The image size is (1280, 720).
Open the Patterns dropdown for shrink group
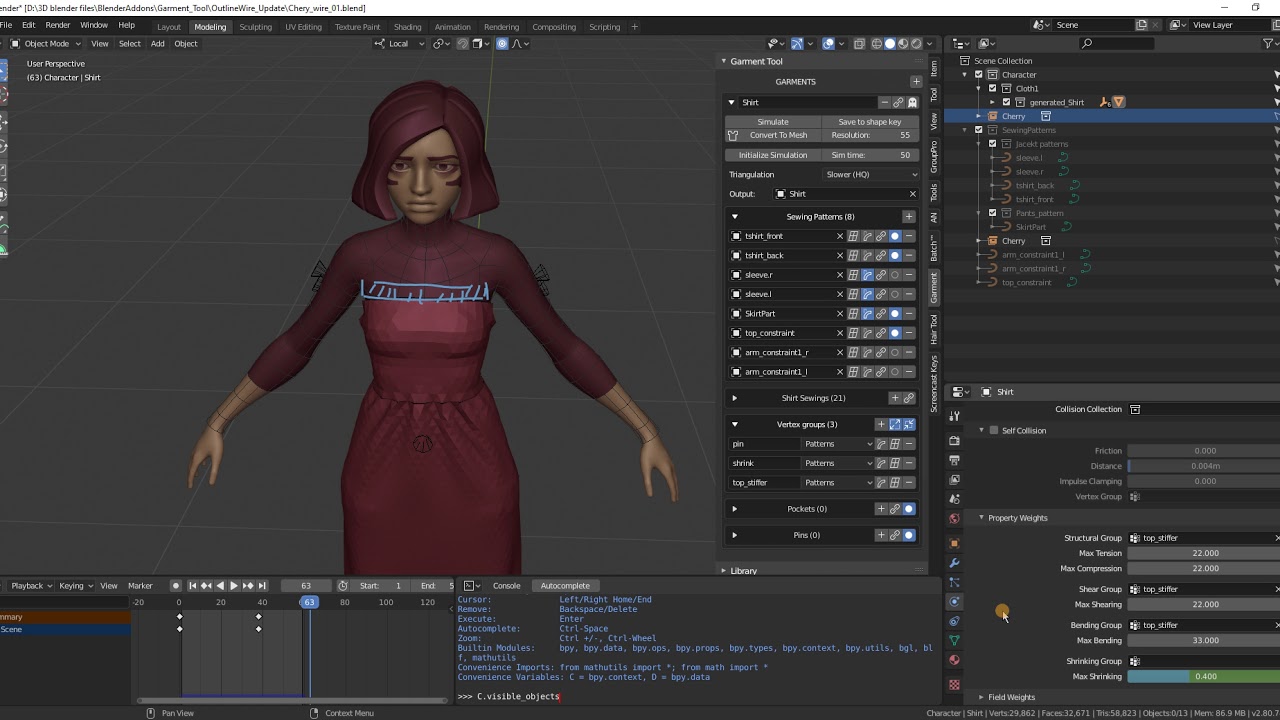838,463
